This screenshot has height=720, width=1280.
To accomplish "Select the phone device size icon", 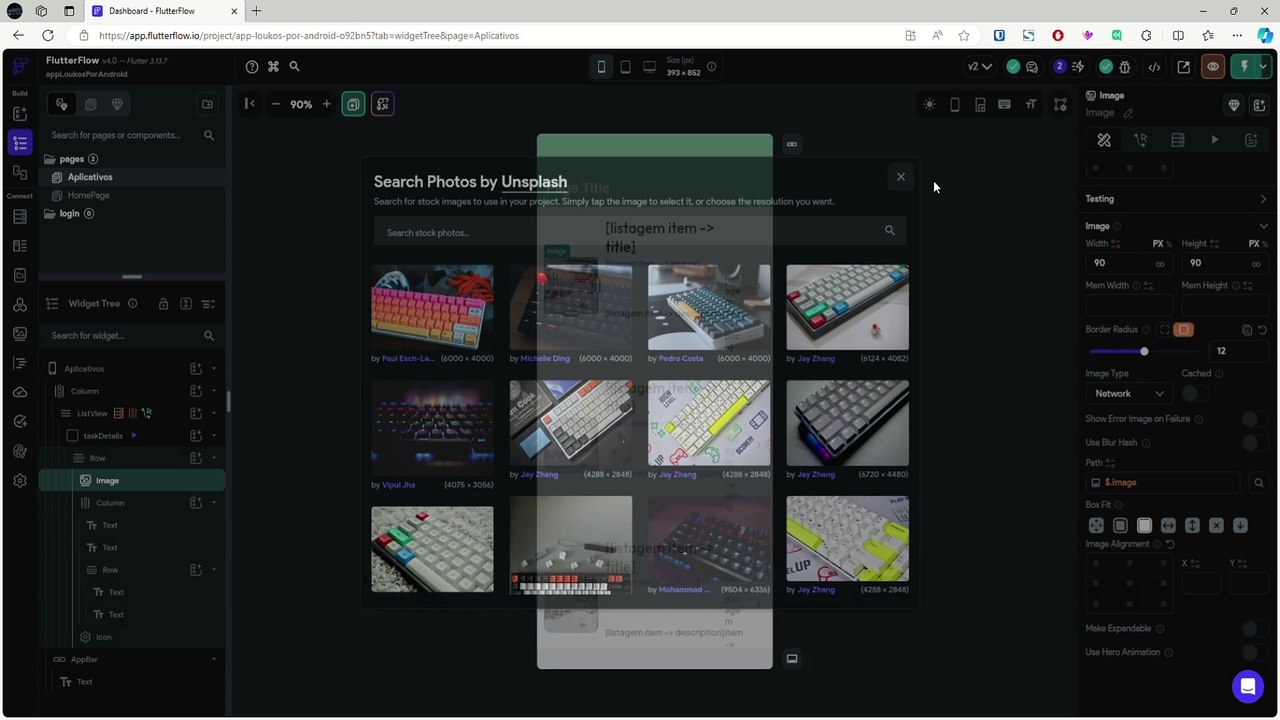I will tap(601, 67).
